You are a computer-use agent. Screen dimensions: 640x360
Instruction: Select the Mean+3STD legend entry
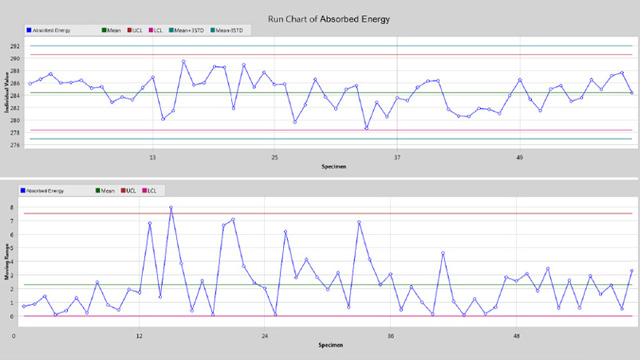click(187, 30)
